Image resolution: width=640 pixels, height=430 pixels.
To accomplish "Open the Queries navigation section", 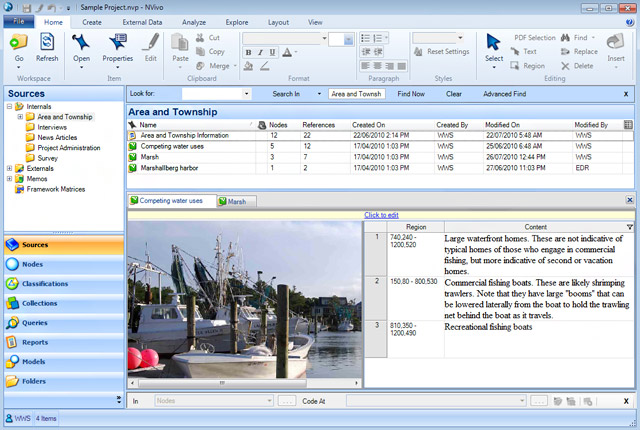I will (64, 323).
